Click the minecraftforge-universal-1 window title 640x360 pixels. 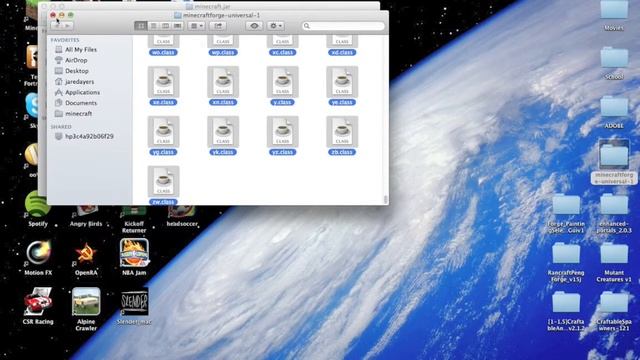pos(222,15)
